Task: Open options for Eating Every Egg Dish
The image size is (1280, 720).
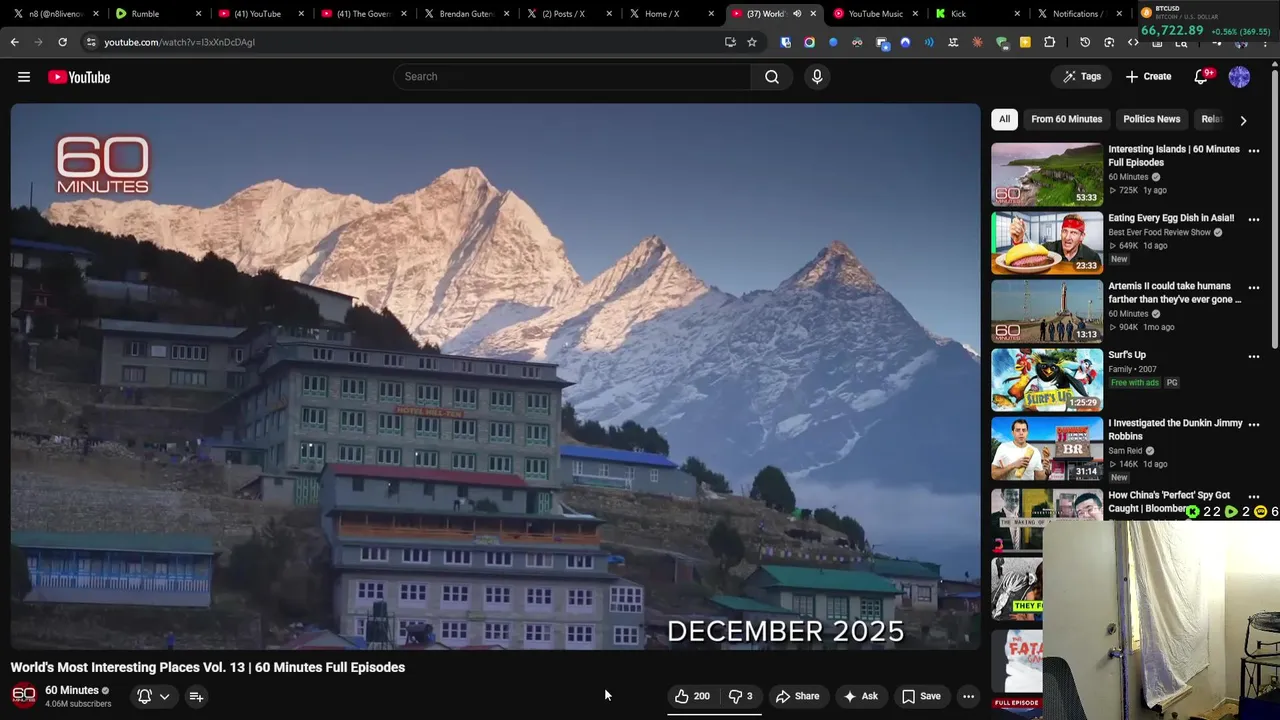Action: click(x=1254, y=219)
